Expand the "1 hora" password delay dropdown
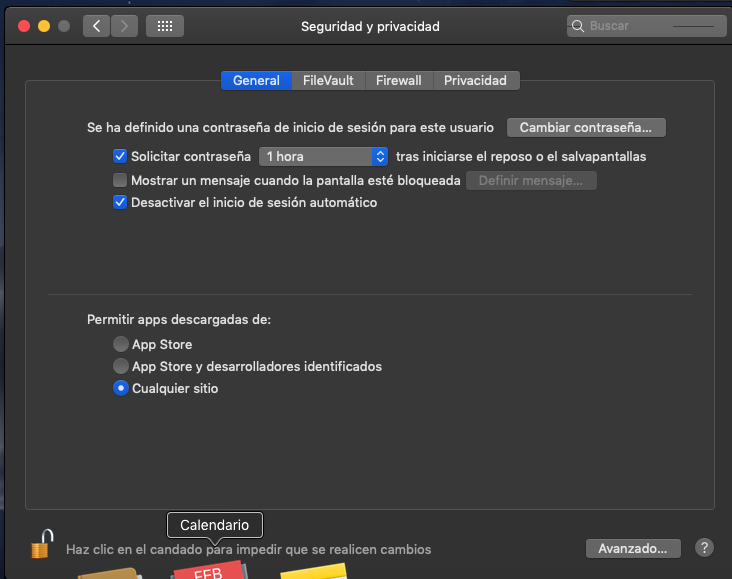Screen dimensions: 732x579 [323, 156]
